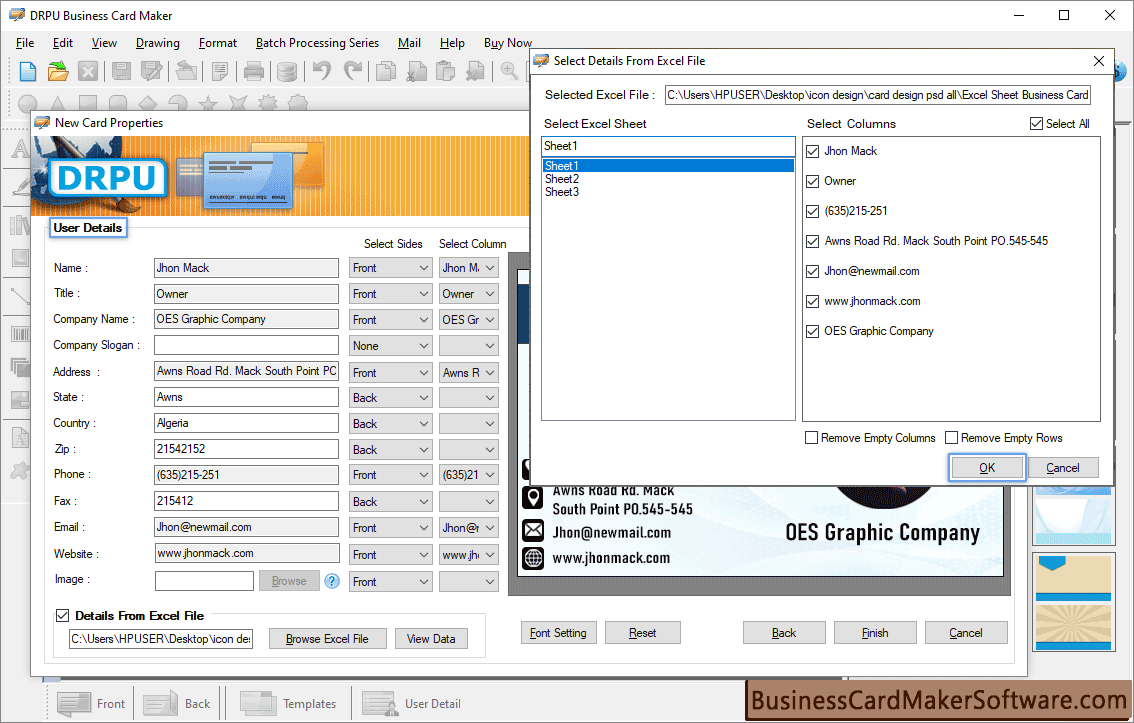Click the Copy pages icon
The width and height of the screenshot is (1134, 723).
(386, 71)
